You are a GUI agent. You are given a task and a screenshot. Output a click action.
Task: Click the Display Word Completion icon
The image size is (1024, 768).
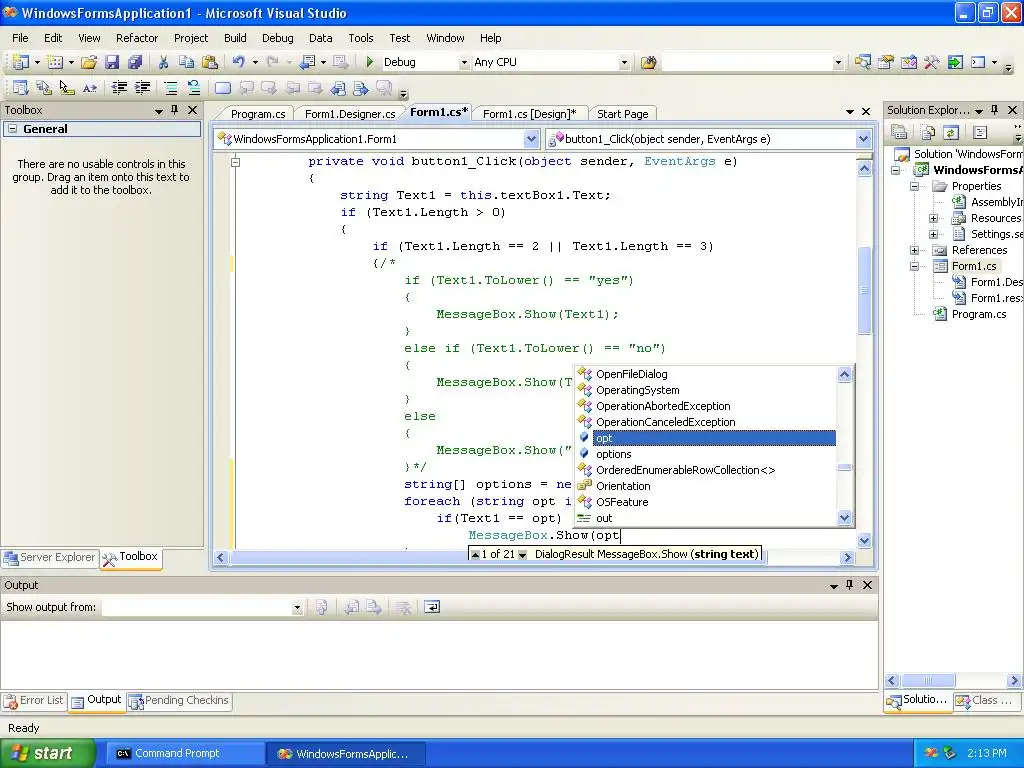click(89, 88)
